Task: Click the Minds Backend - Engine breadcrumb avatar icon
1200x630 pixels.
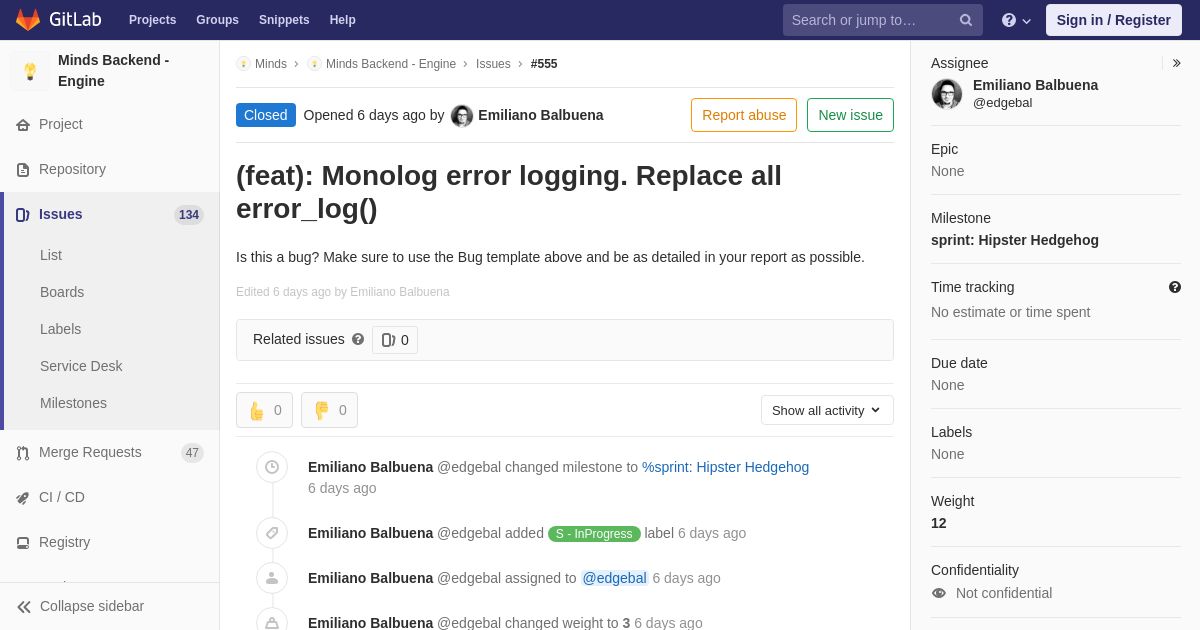Action: click(314, 64)
